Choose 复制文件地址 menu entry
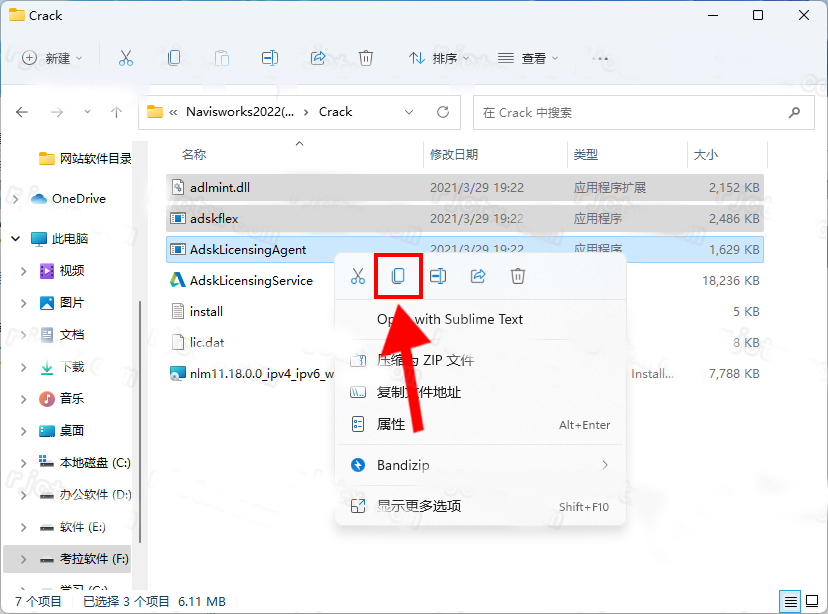Image resolution: width=828 pixels, height=614 pixels. (481, 392)
